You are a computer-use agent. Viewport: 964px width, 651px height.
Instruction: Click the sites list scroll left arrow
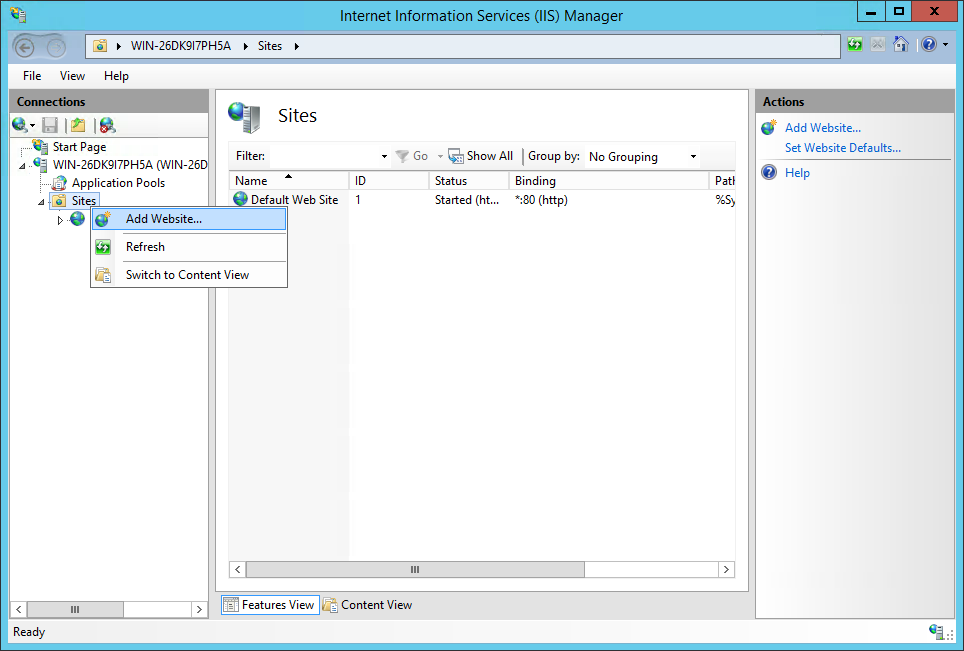pyautogui.click(x=237, y=569)
